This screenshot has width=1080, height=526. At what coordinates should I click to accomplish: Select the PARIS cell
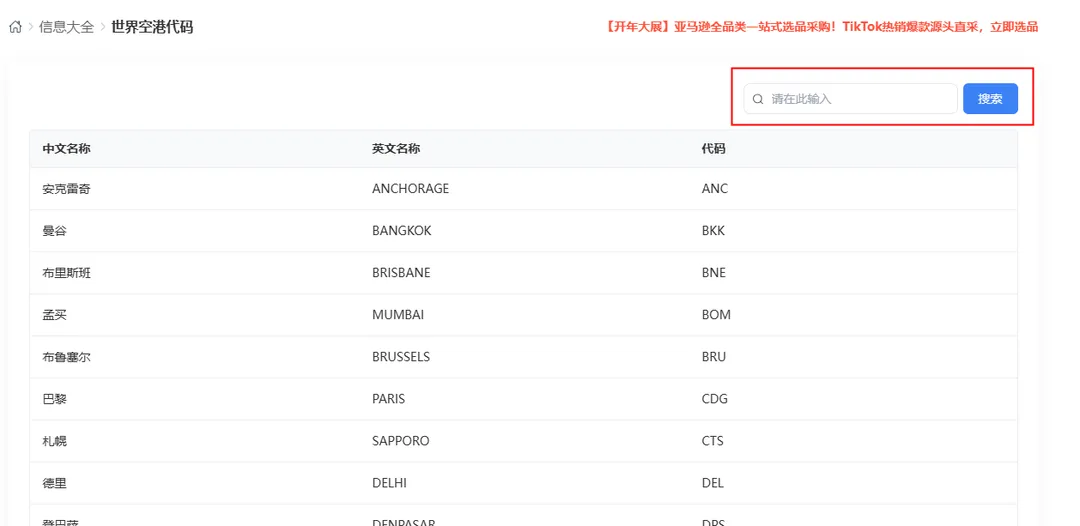(388, 399)
